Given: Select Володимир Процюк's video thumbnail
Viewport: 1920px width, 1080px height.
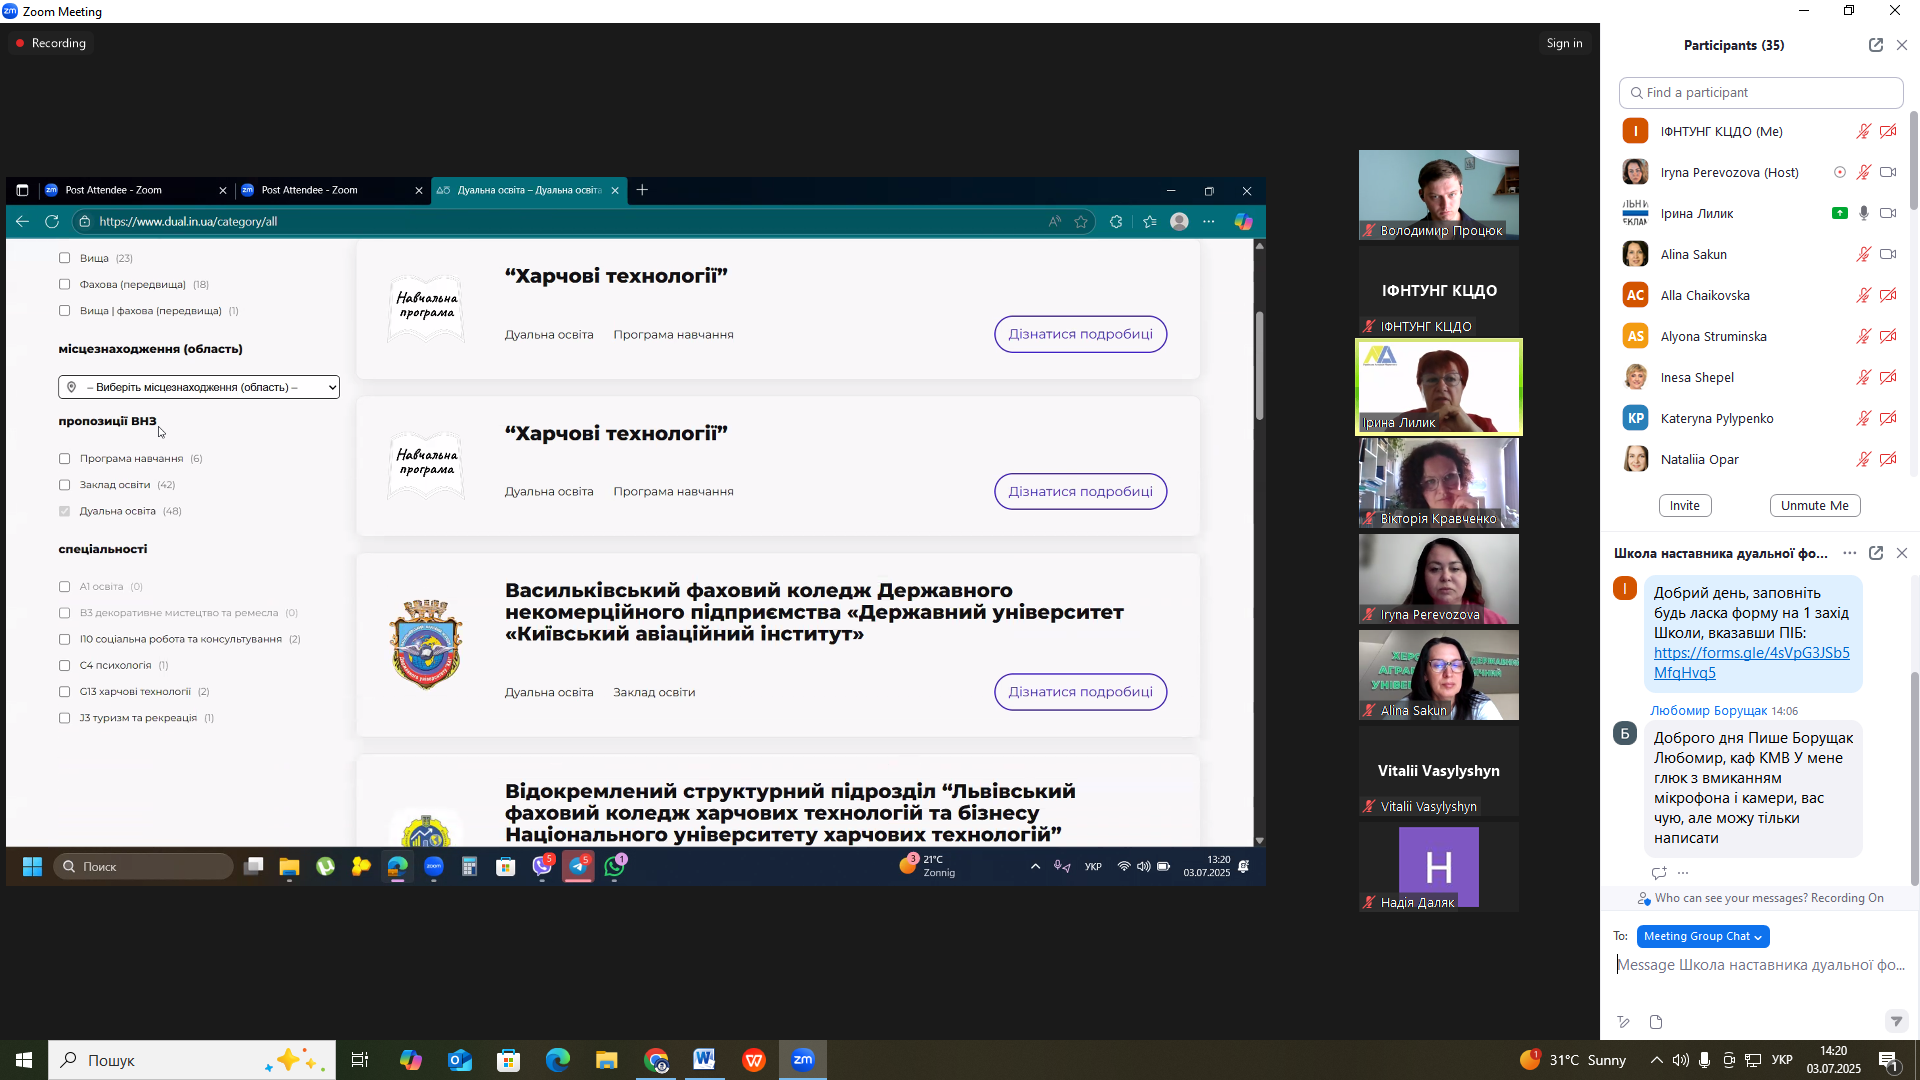Looking at the screenshot, I should pos(1438,195).
